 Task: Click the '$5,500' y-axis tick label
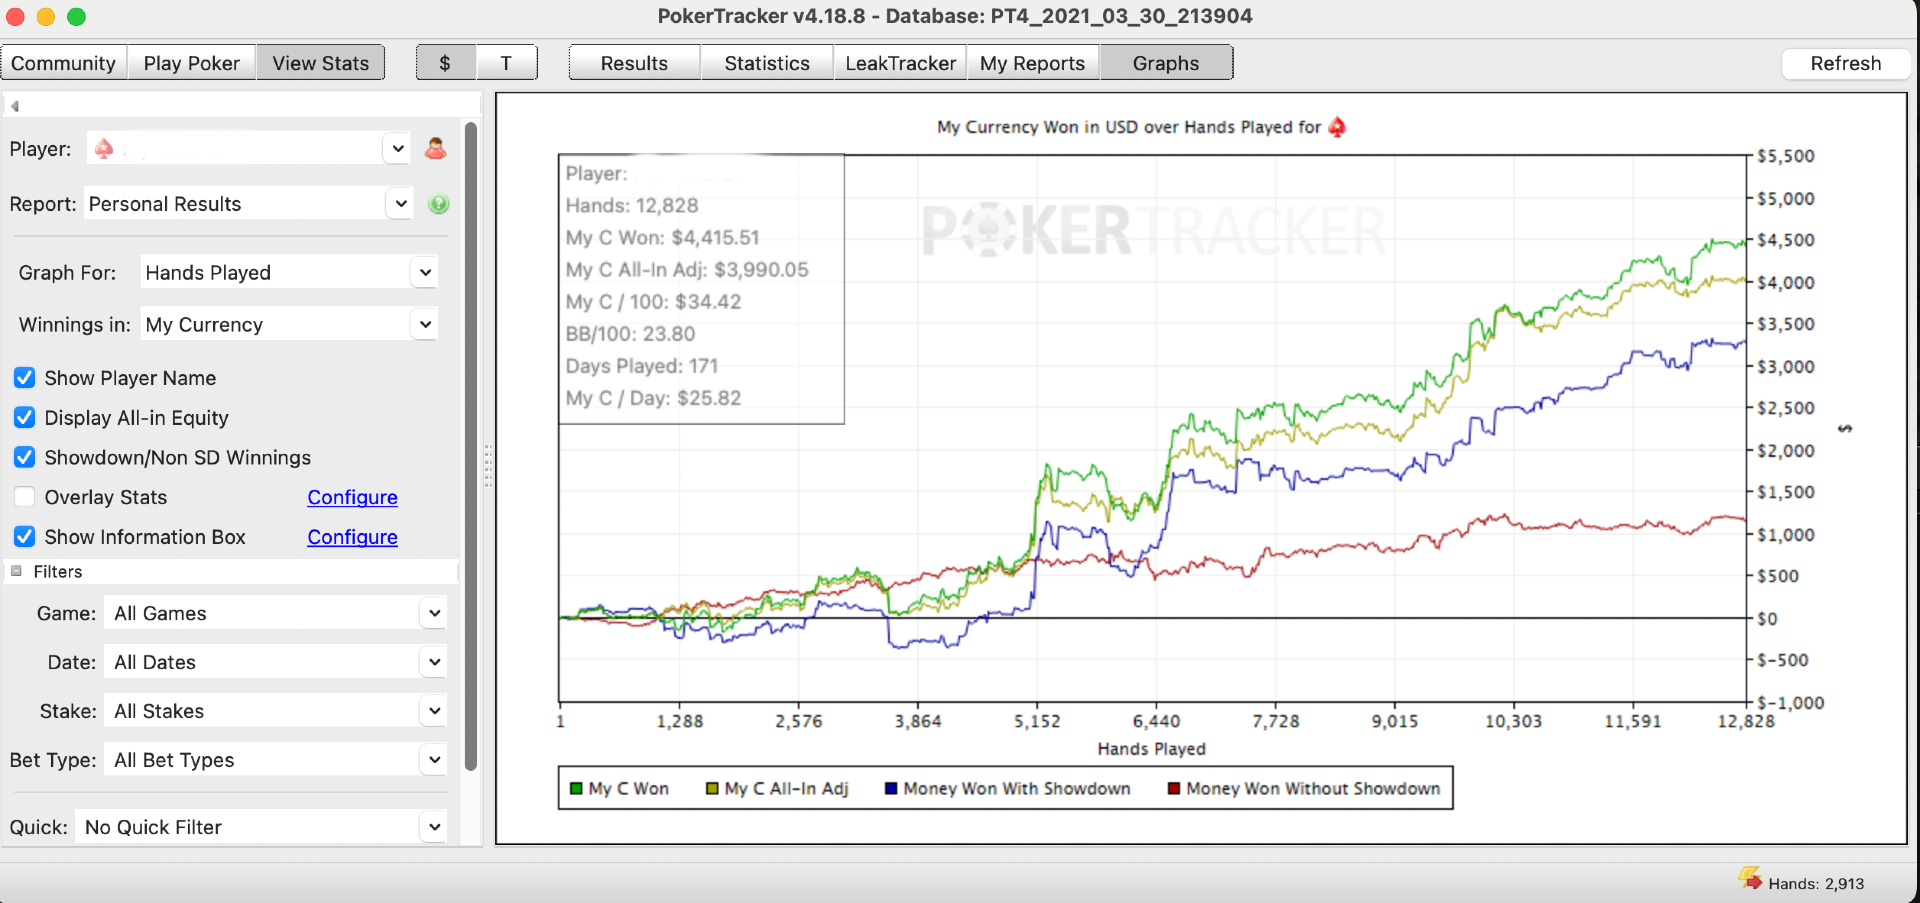point(1786,156)
